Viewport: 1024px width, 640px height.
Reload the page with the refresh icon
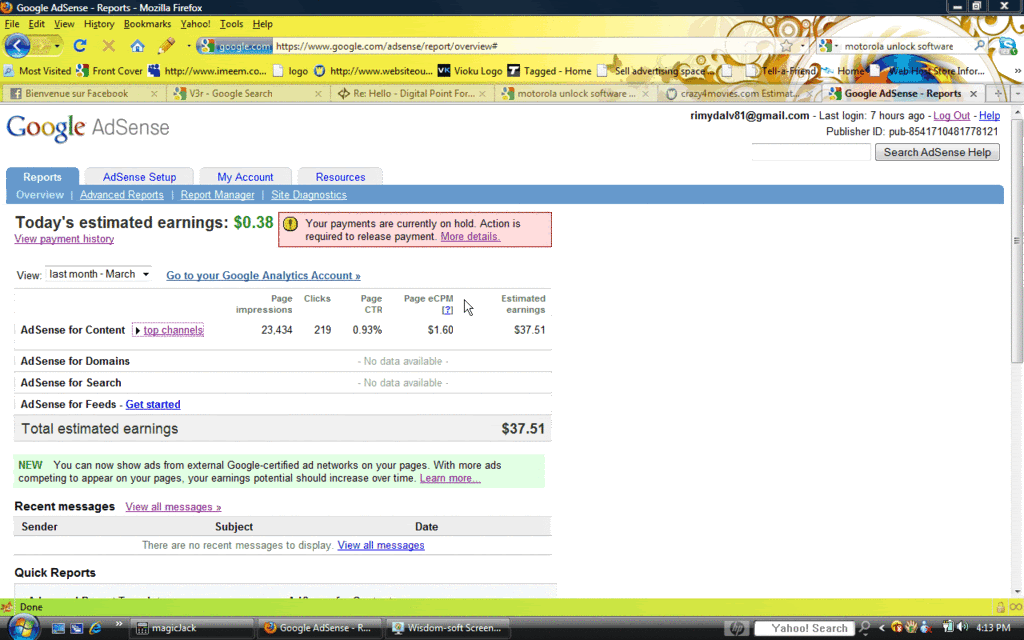tap(80, 46)
